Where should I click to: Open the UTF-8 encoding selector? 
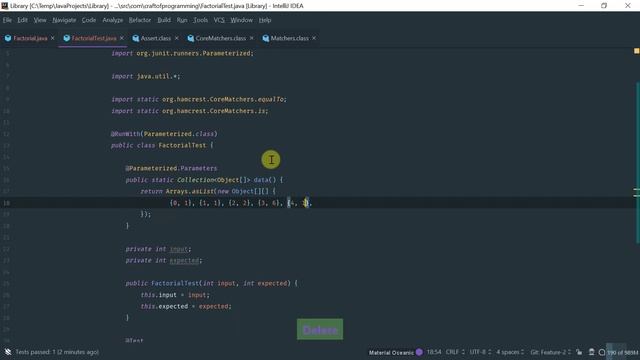click(x=479, y=352)
